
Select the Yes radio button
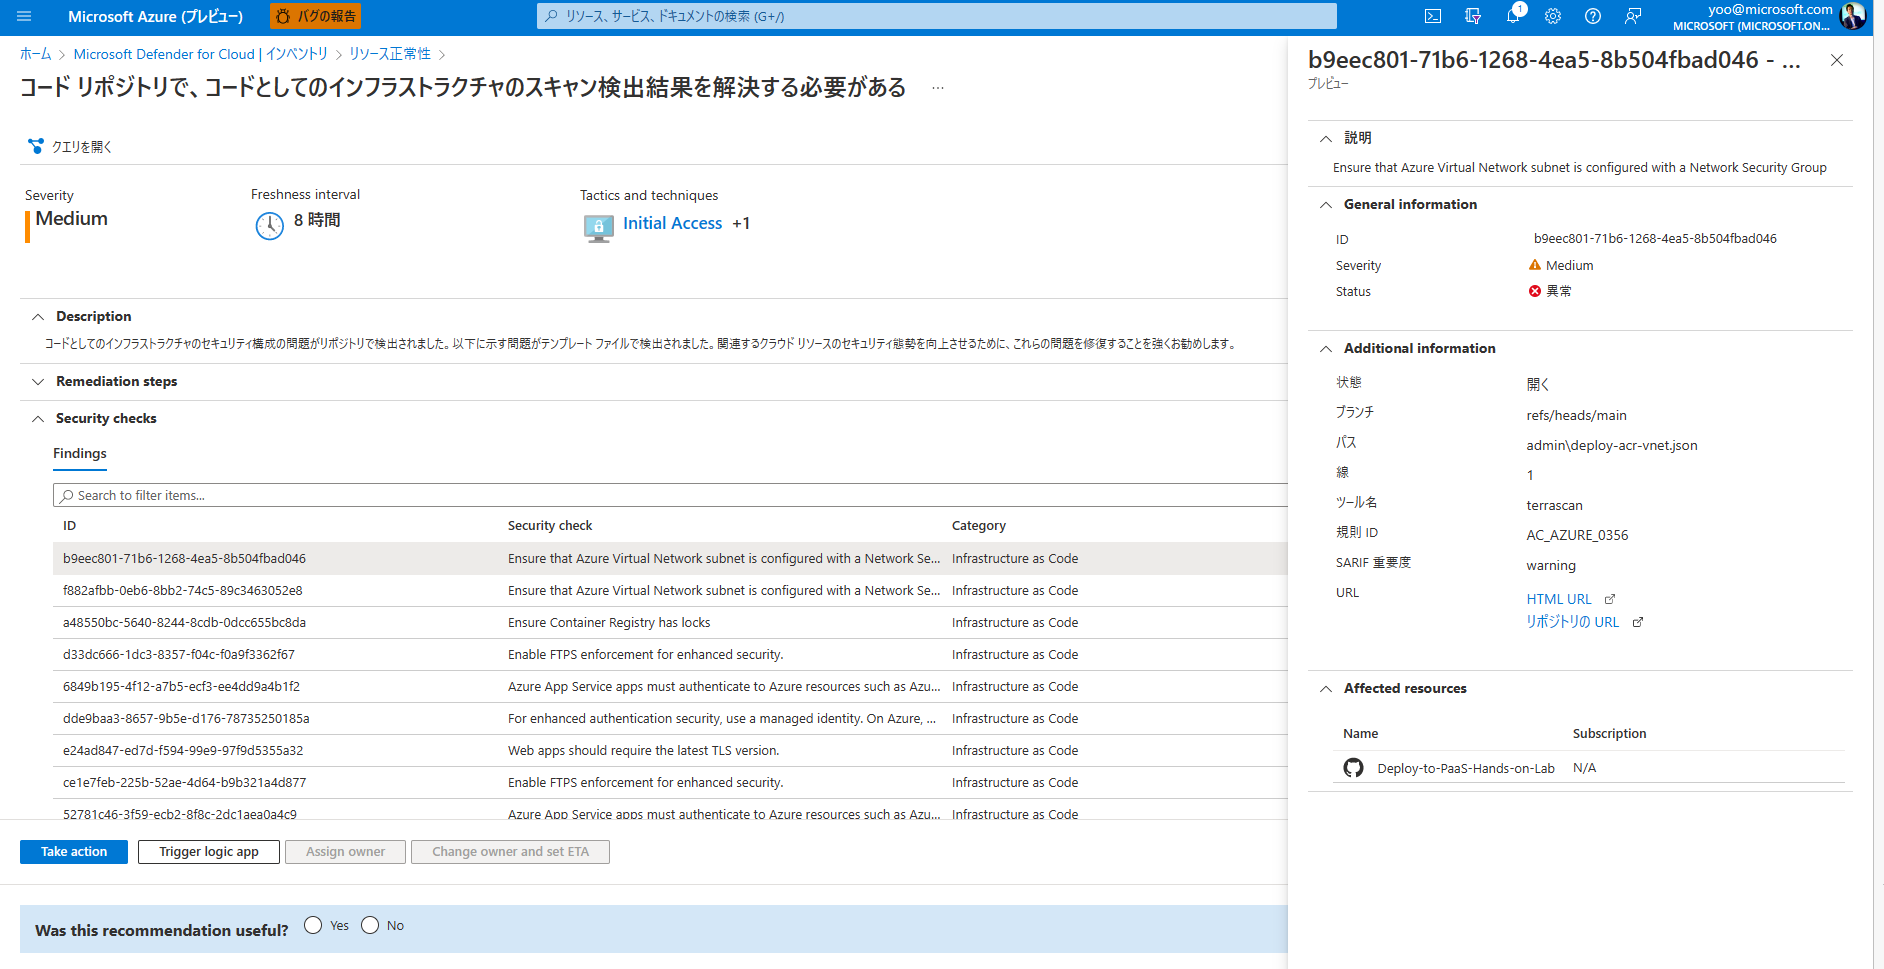pyautogui.click(x=313, y=925)
